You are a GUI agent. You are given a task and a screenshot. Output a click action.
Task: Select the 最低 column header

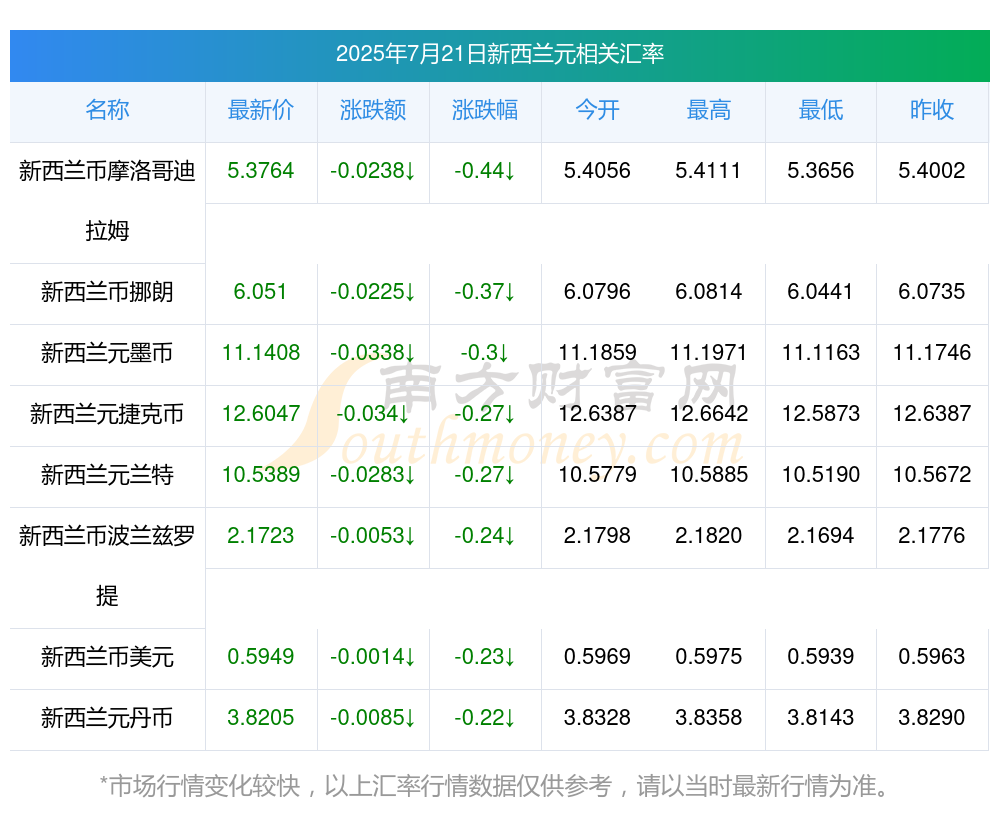(821, 110)
